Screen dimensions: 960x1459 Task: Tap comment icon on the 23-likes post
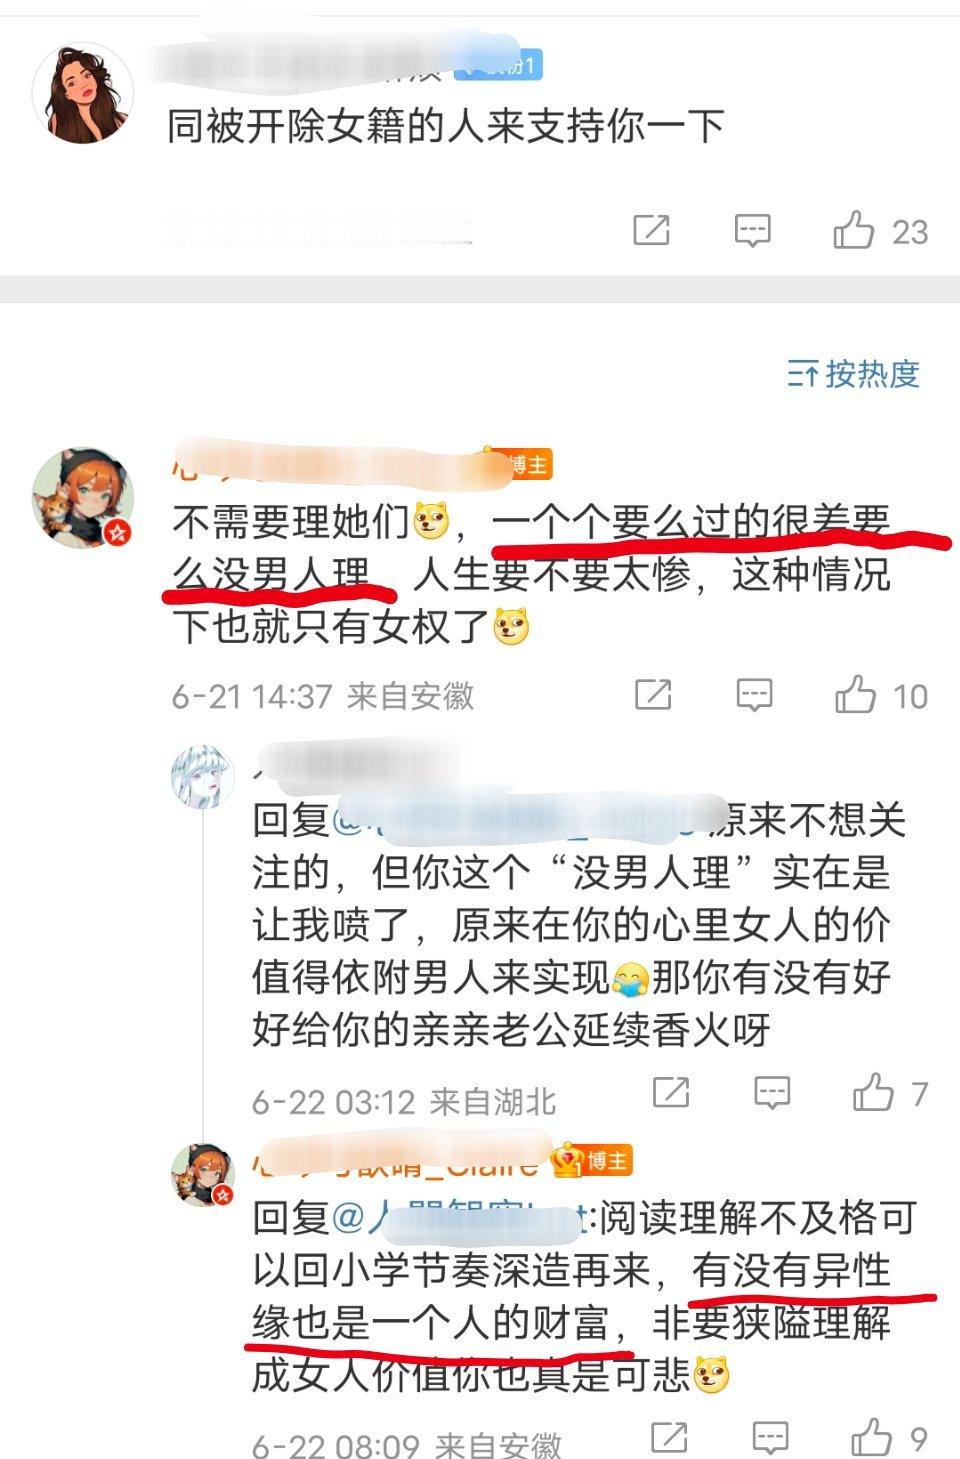coord(752,231)
